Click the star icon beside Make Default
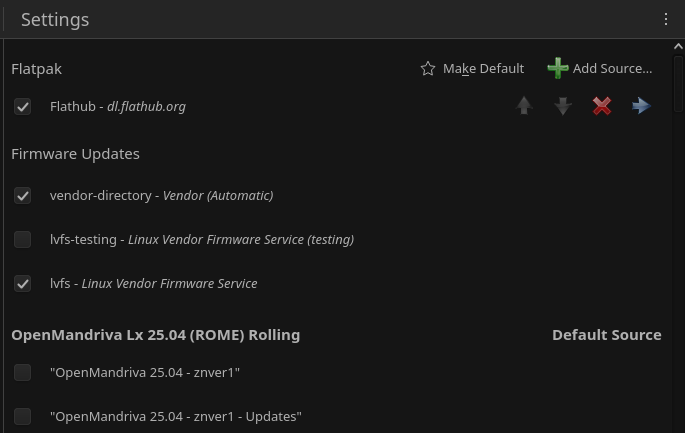Screen dimensions: 685x433 pyautogui.click(x=428, y=69)
